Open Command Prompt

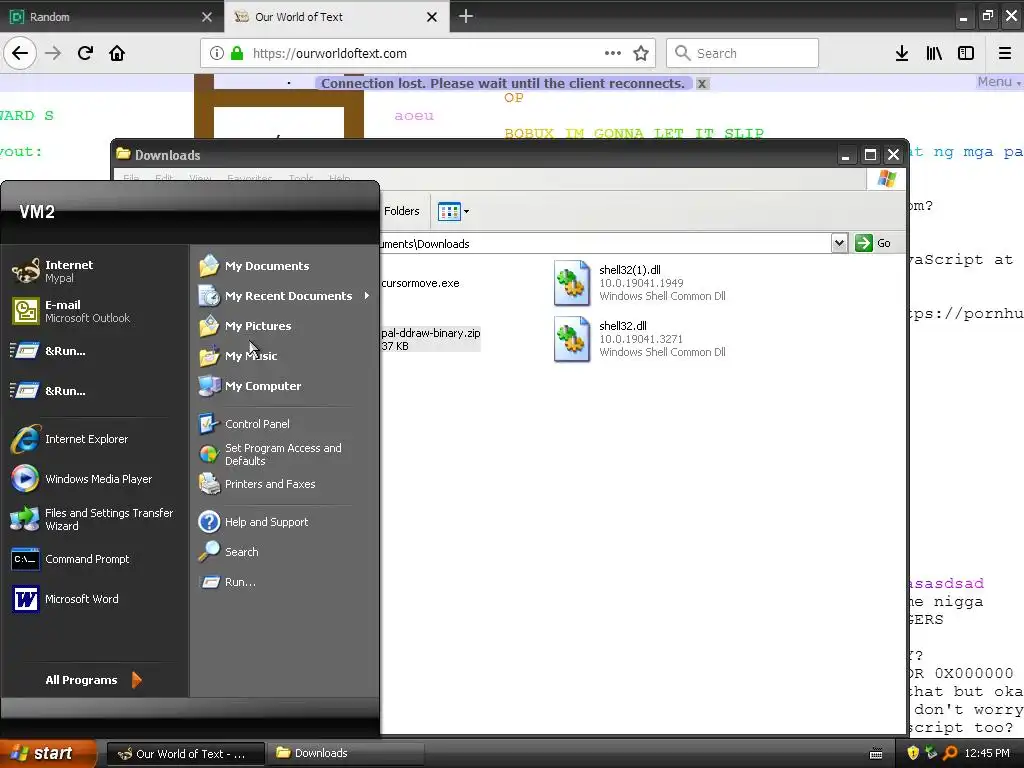pos(95,559)
